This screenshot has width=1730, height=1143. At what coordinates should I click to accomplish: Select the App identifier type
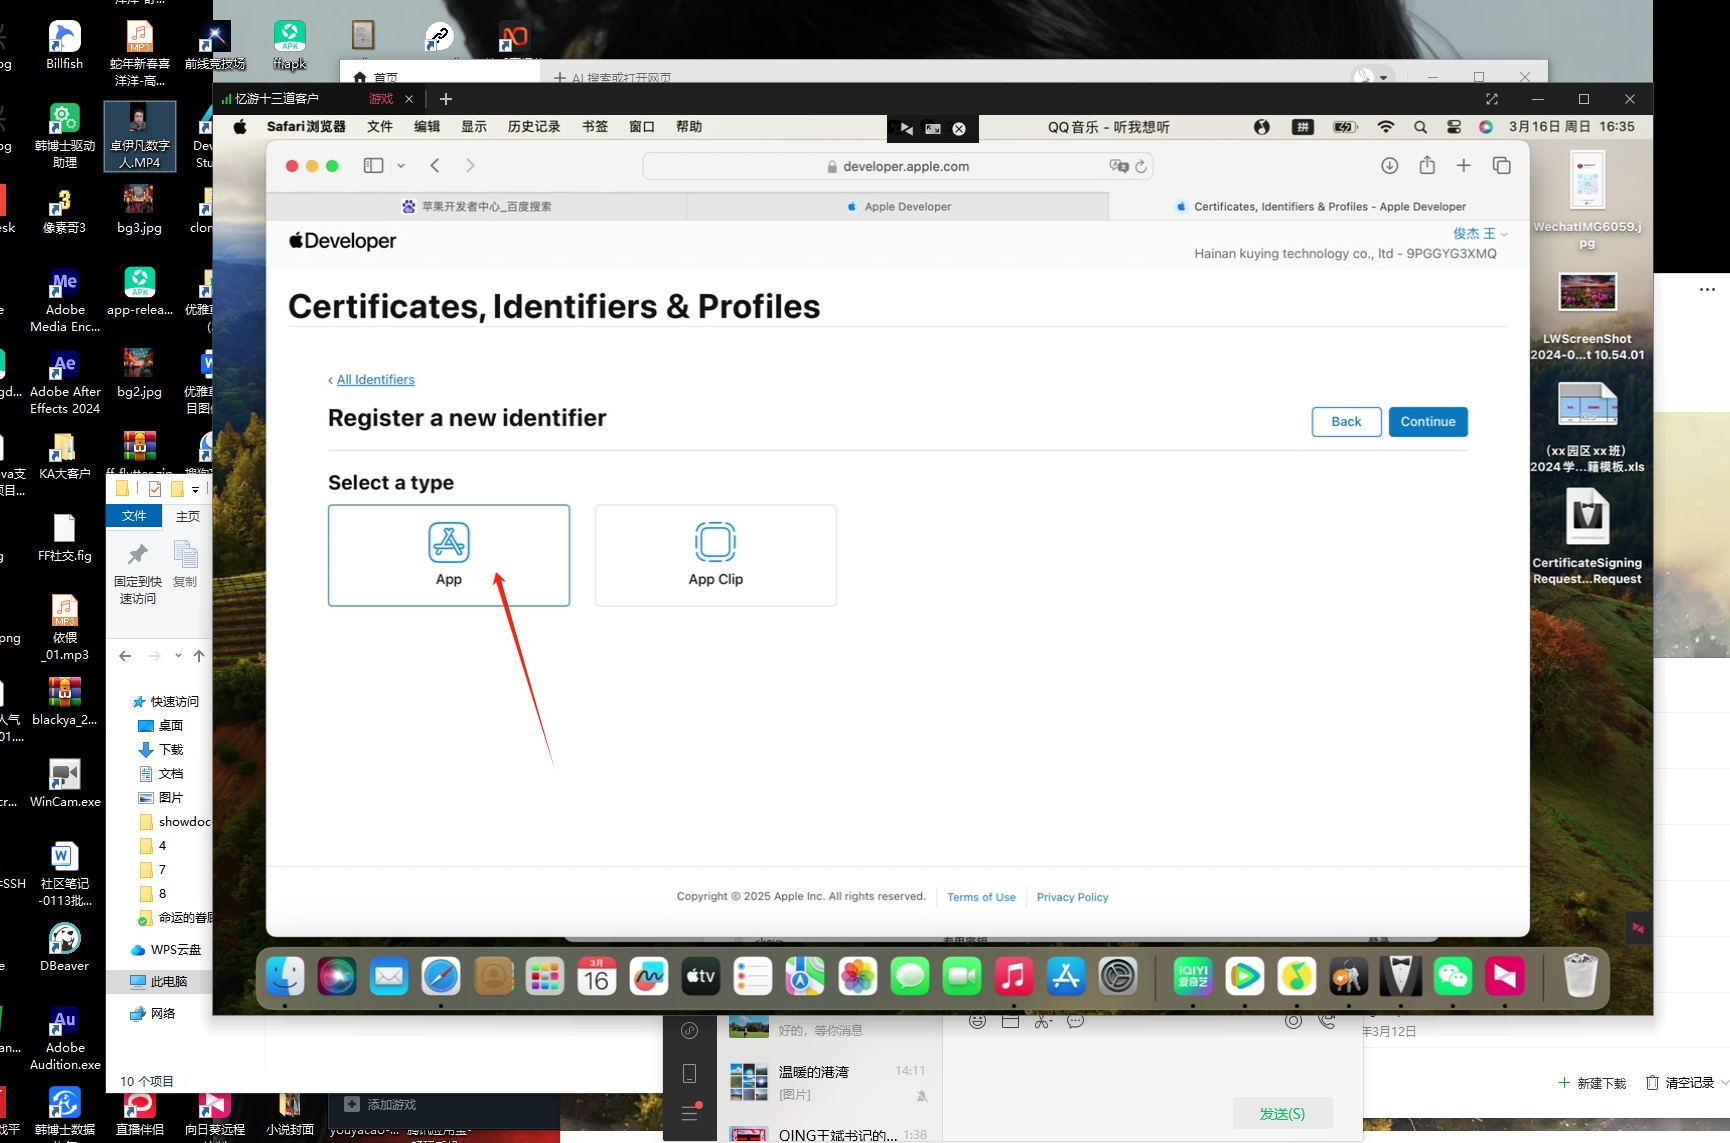[x=449, y=555]
